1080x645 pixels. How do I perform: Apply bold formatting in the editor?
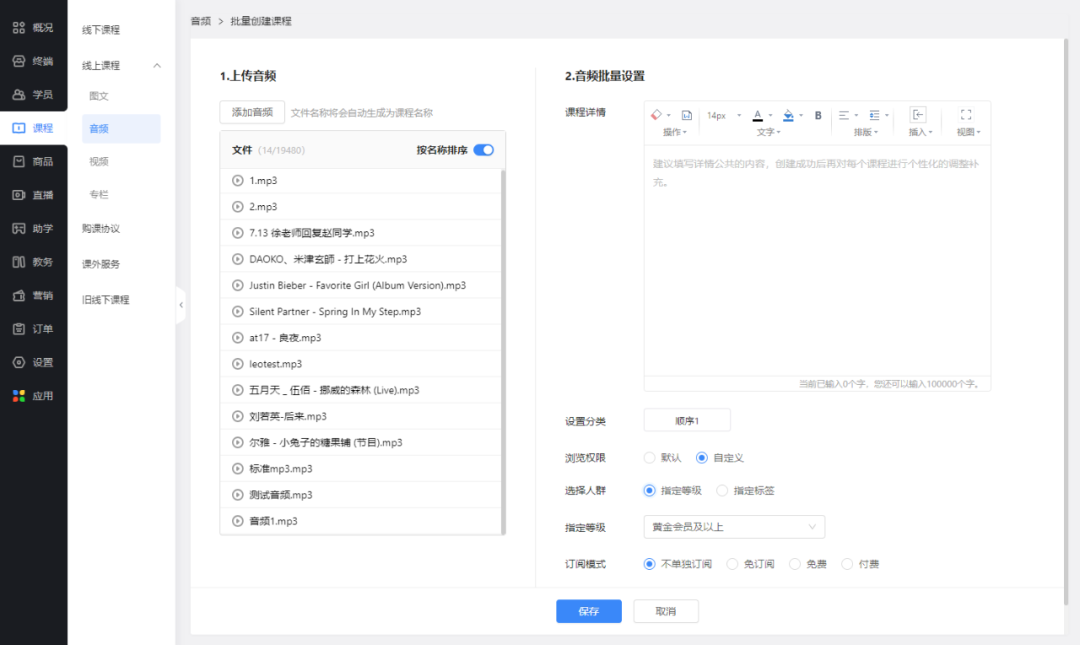(x=818, y=116)
